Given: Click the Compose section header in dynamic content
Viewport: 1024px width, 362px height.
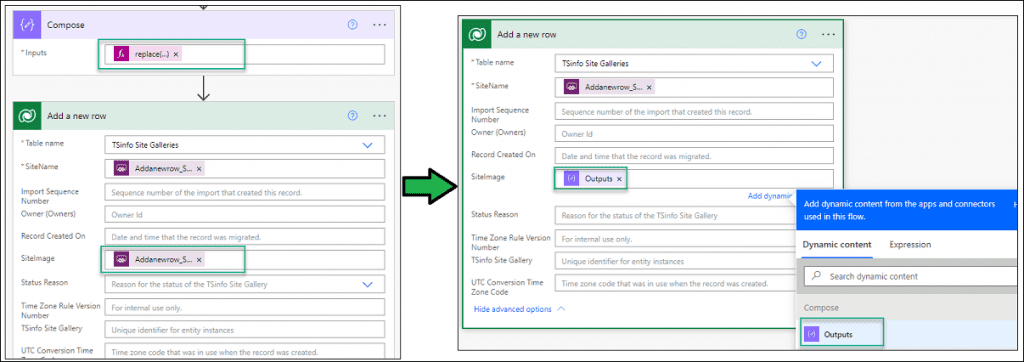Looking at the screenshot, I should click(821, 308).
